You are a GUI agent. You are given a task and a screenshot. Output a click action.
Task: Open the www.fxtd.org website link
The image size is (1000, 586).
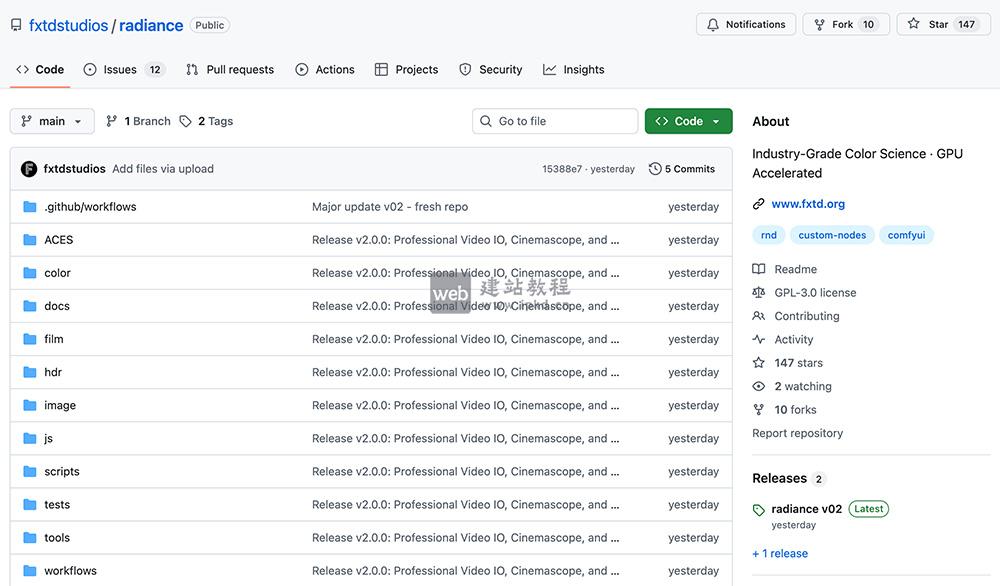pyautogui.click(x=808, y=204)
